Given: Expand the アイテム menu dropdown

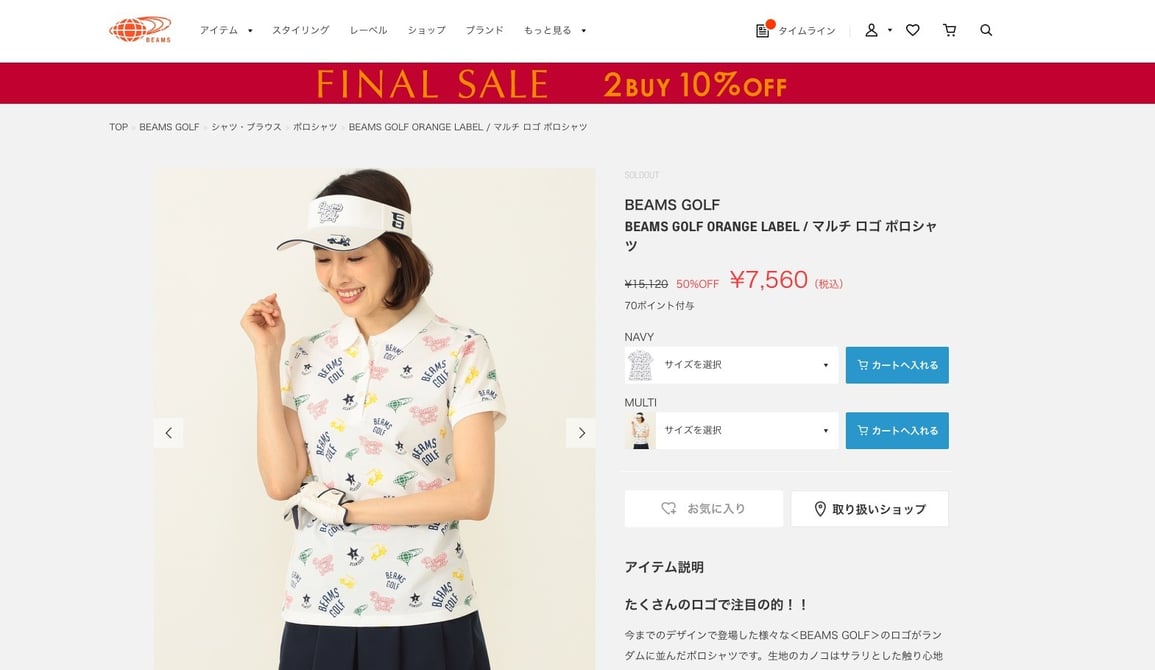Looking at the screenshot, I should pyautogui.click(x=226, y=30).
